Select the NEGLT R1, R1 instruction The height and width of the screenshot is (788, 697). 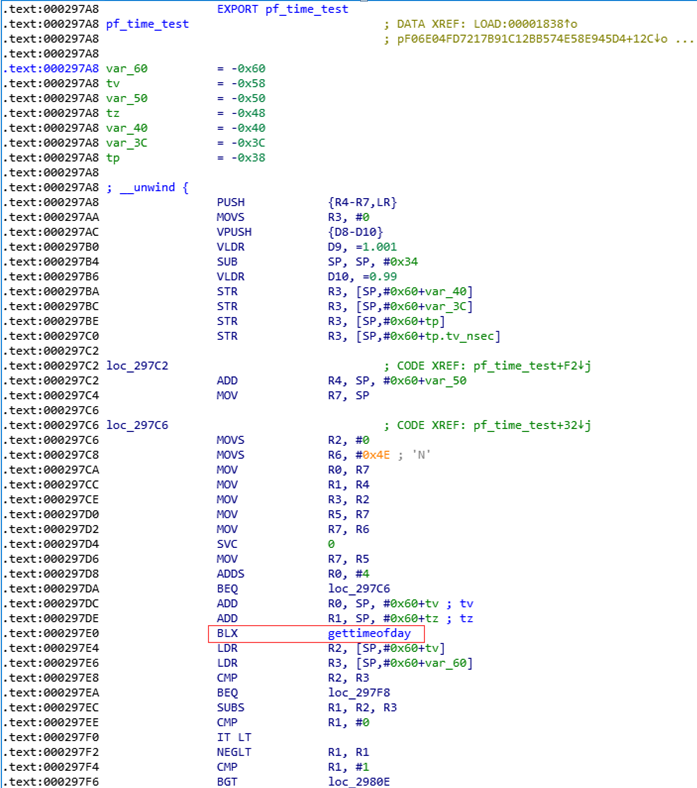[293, 752]
